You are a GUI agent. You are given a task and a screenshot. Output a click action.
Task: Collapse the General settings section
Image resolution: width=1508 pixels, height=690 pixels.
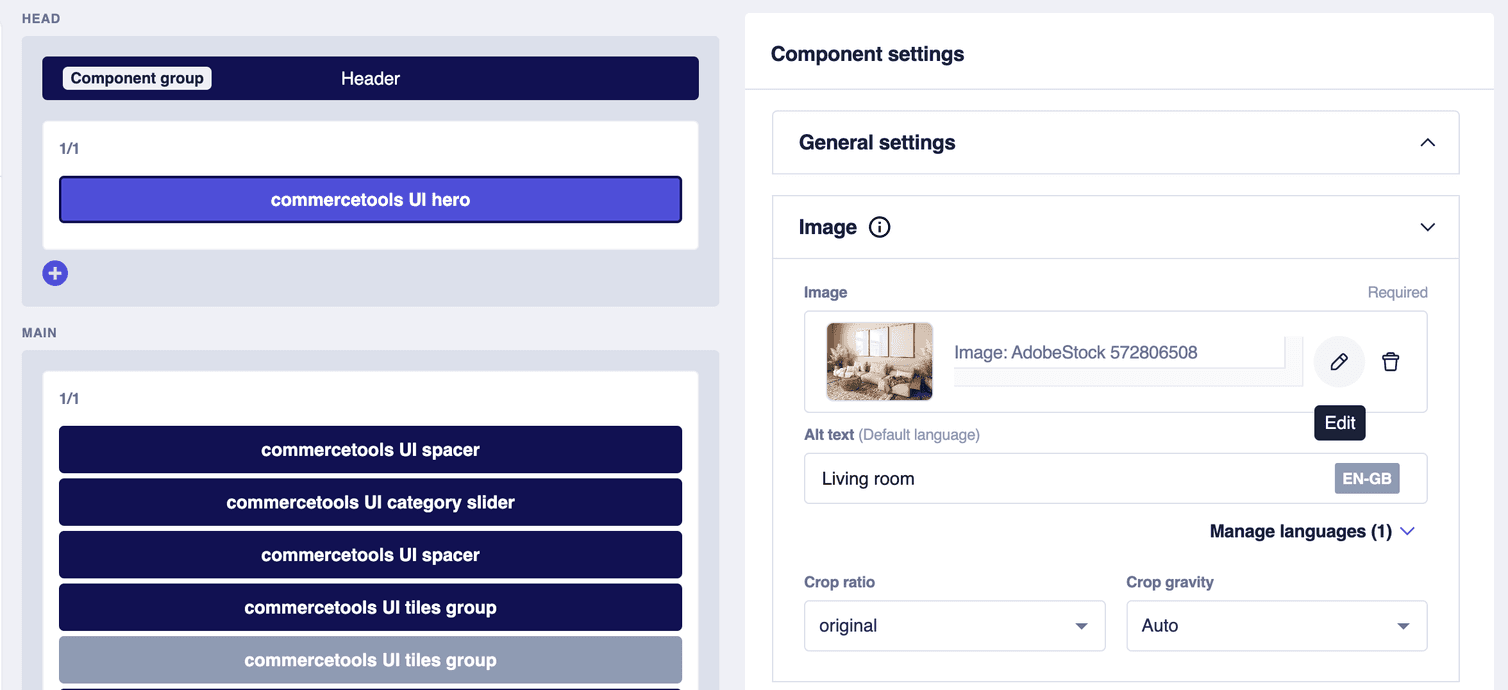click(x=1428, y=142)
